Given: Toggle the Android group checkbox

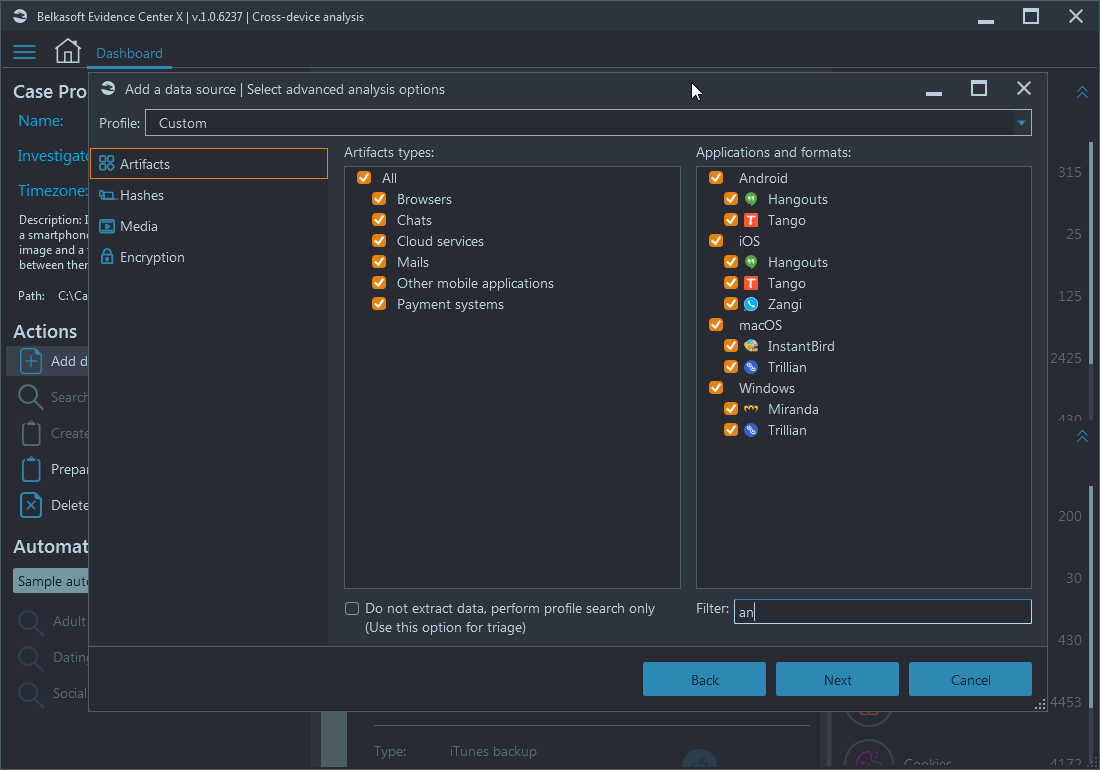Looking at the screenshot, I should [716, 177].
